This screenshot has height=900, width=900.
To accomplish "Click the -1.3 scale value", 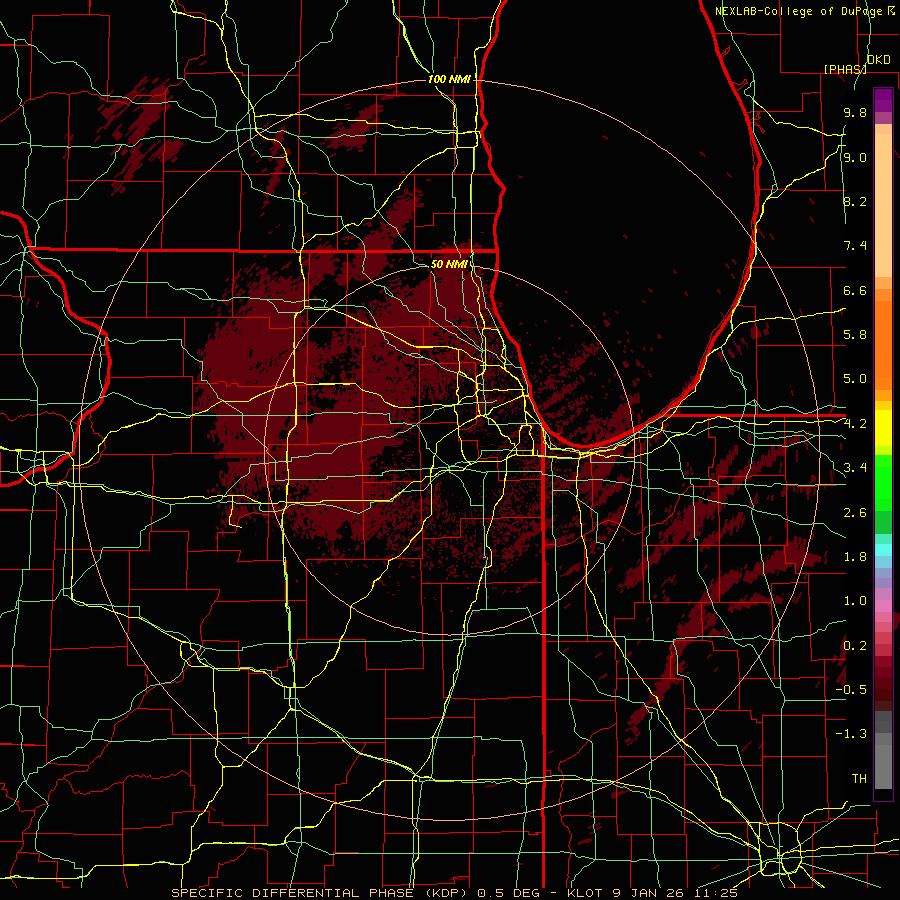I will pos(851,734).
